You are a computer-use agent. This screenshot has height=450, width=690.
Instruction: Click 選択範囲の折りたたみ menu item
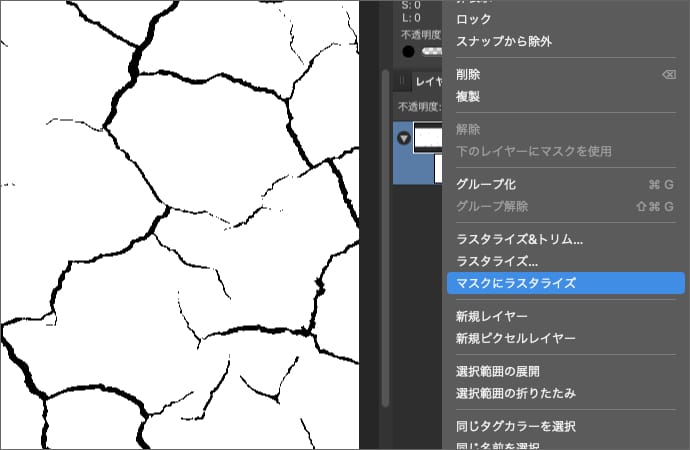click(x=515, y=393)
